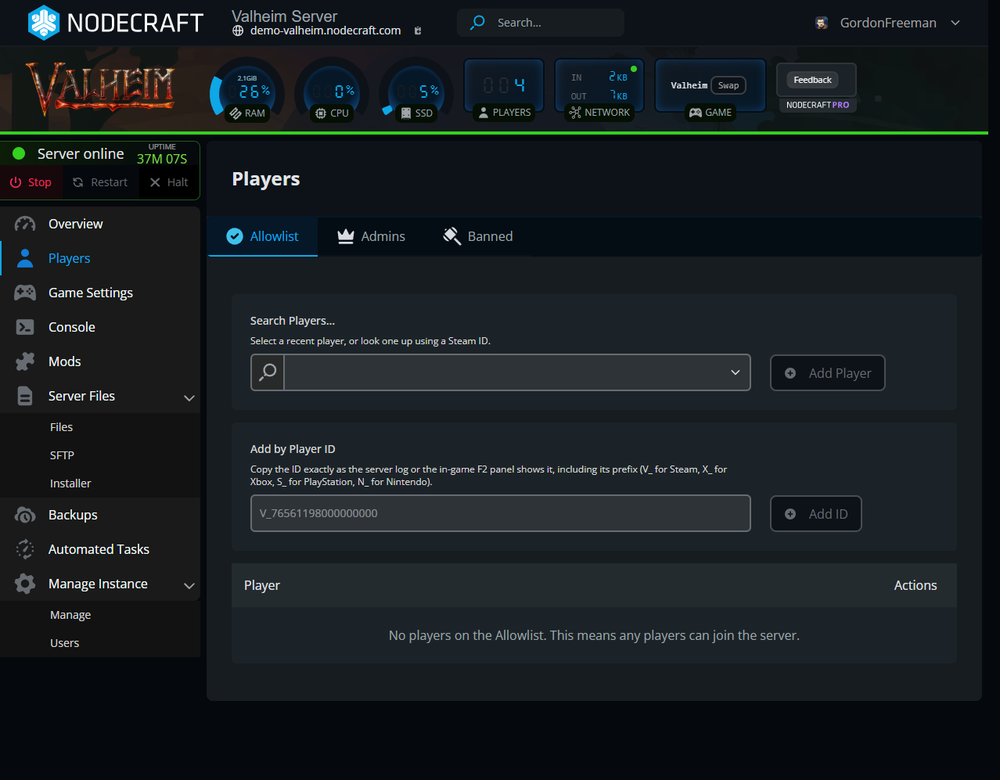Click the Admins crown icon
The height and width of the screenshot is (780, 1000).
pos(346,237)
